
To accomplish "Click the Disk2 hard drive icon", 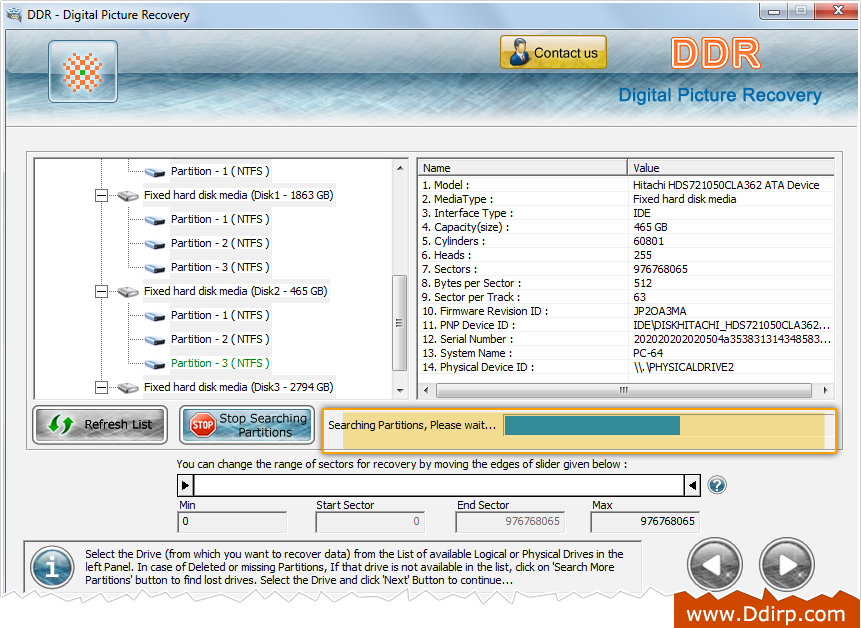I will click(x=128, y=291).
